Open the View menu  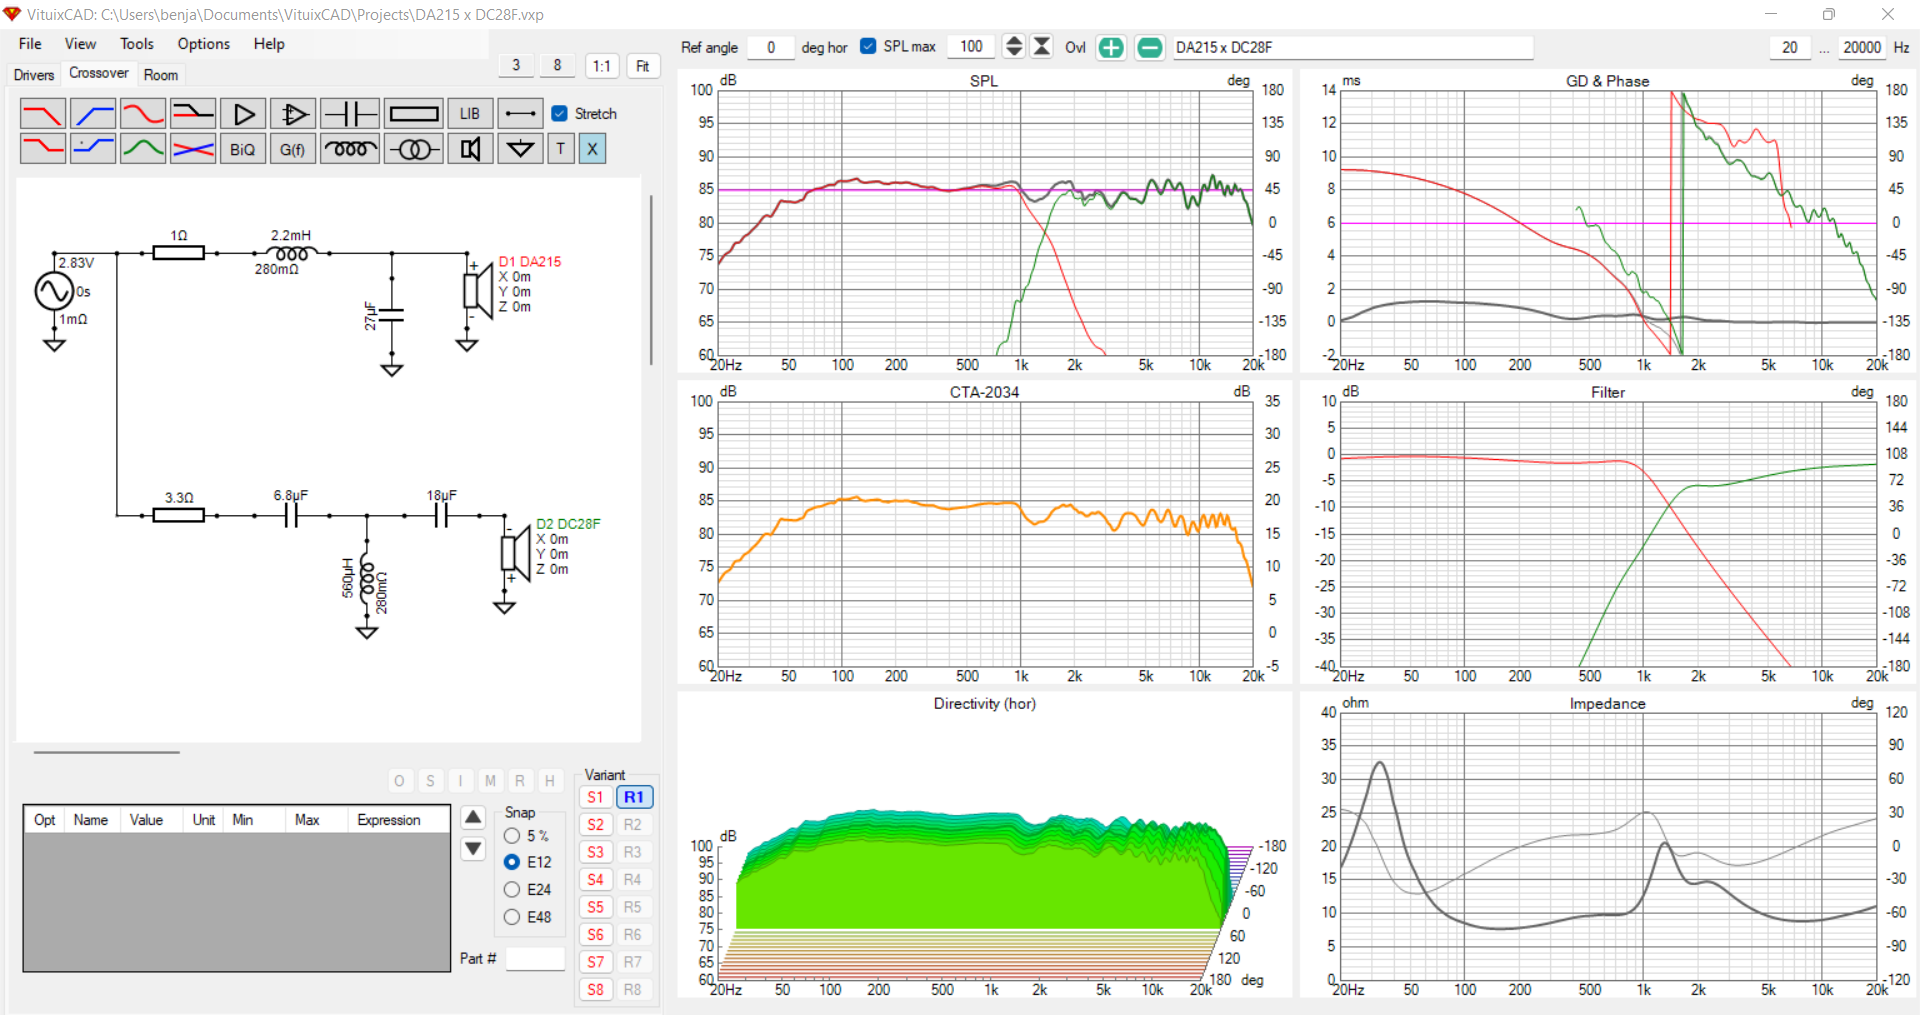[80, 44]
